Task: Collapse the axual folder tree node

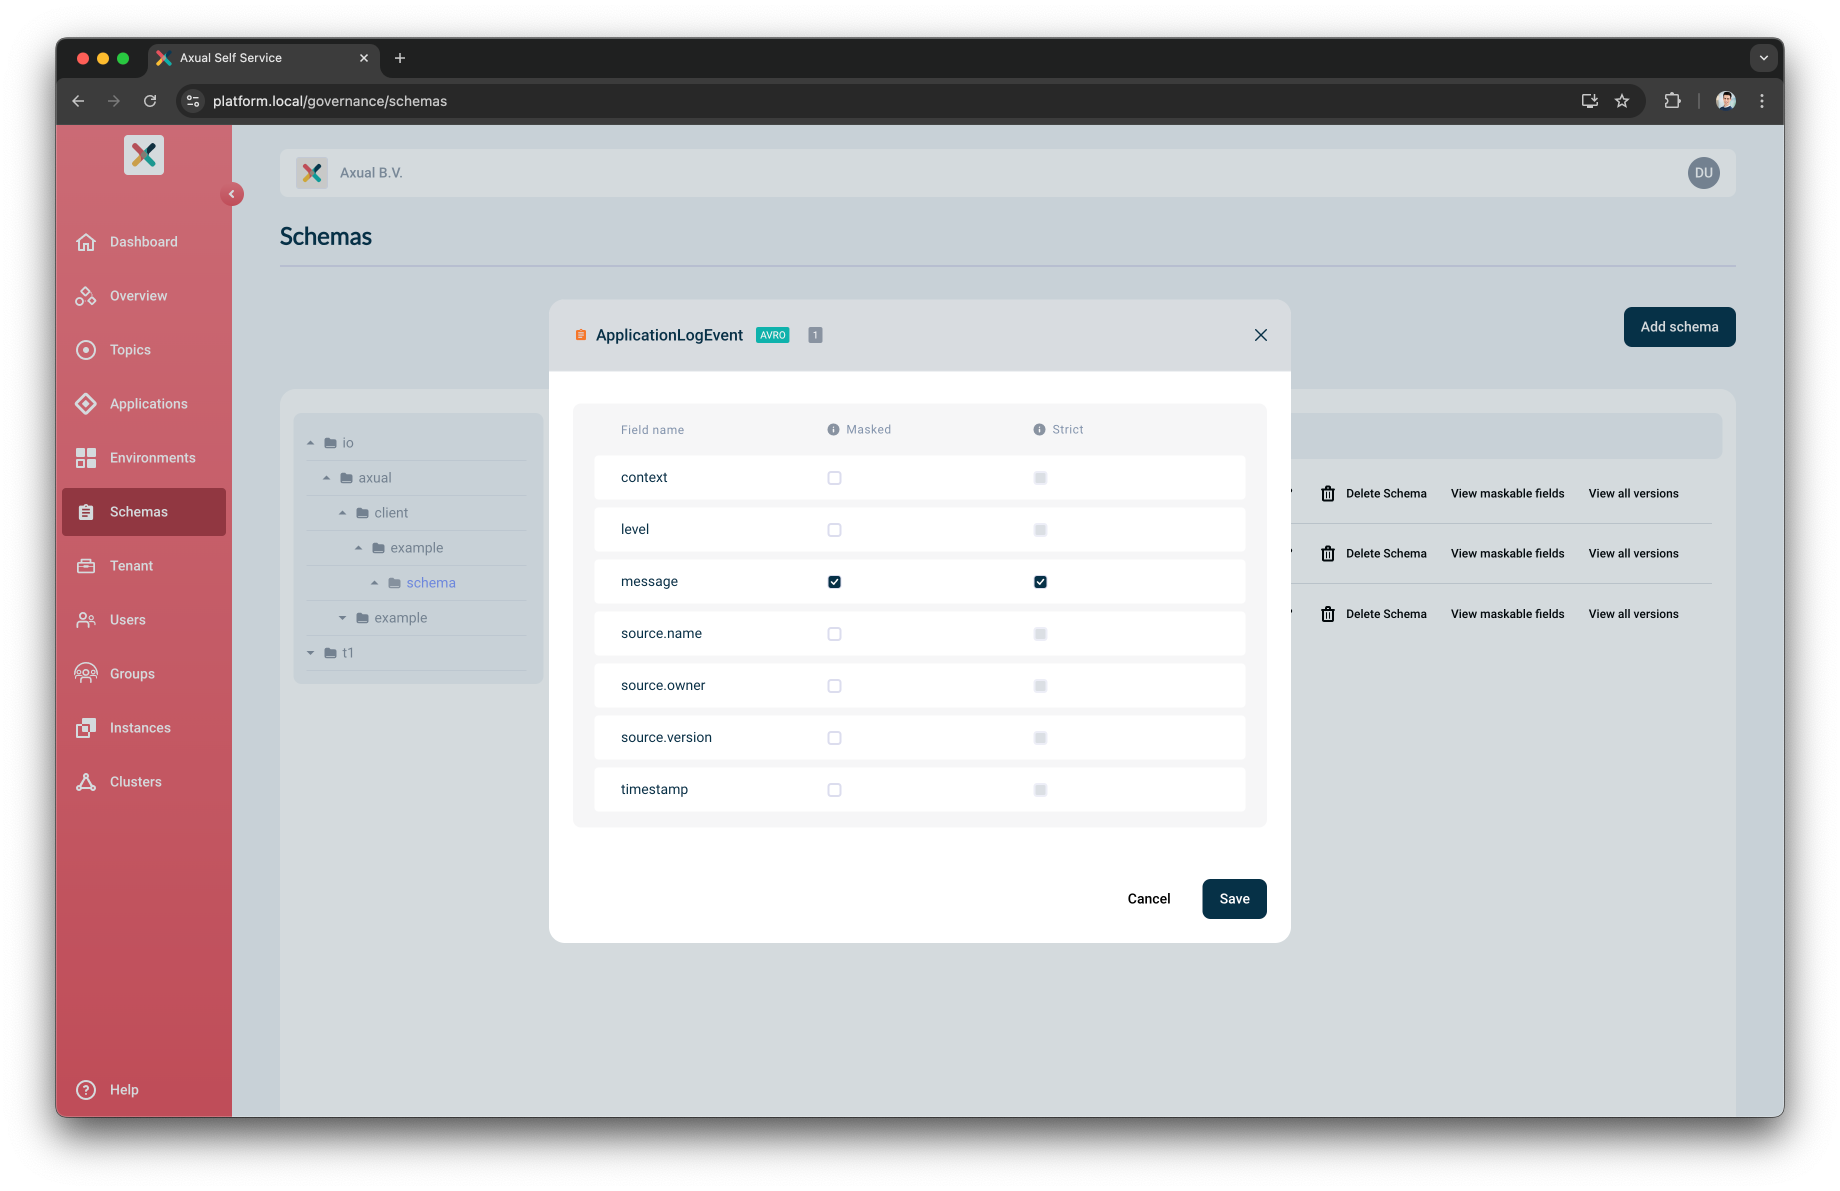Action: (326, 478)
